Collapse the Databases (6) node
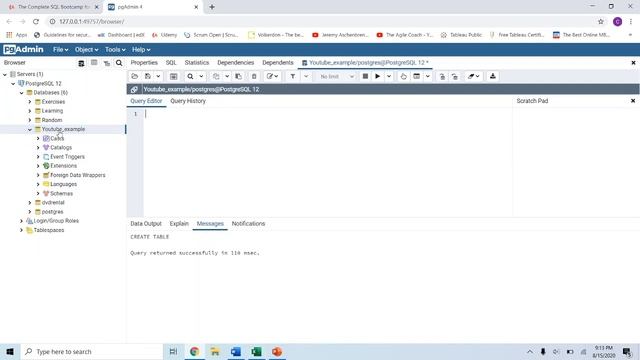The width and height of the screenshot is (640, 360). (22, 93)
